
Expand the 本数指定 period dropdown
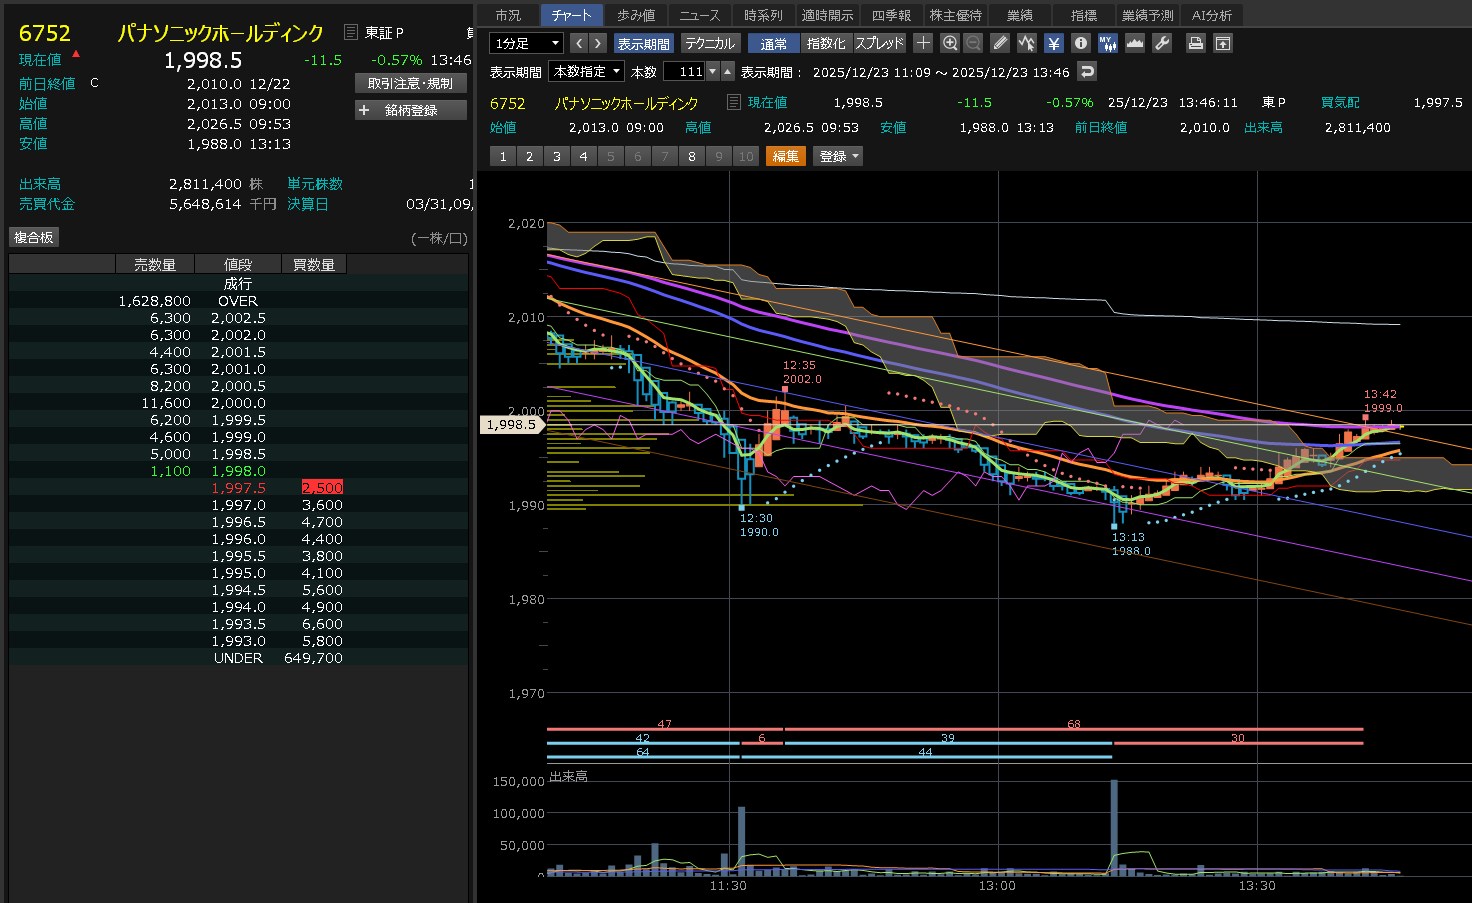click(587, 71)
